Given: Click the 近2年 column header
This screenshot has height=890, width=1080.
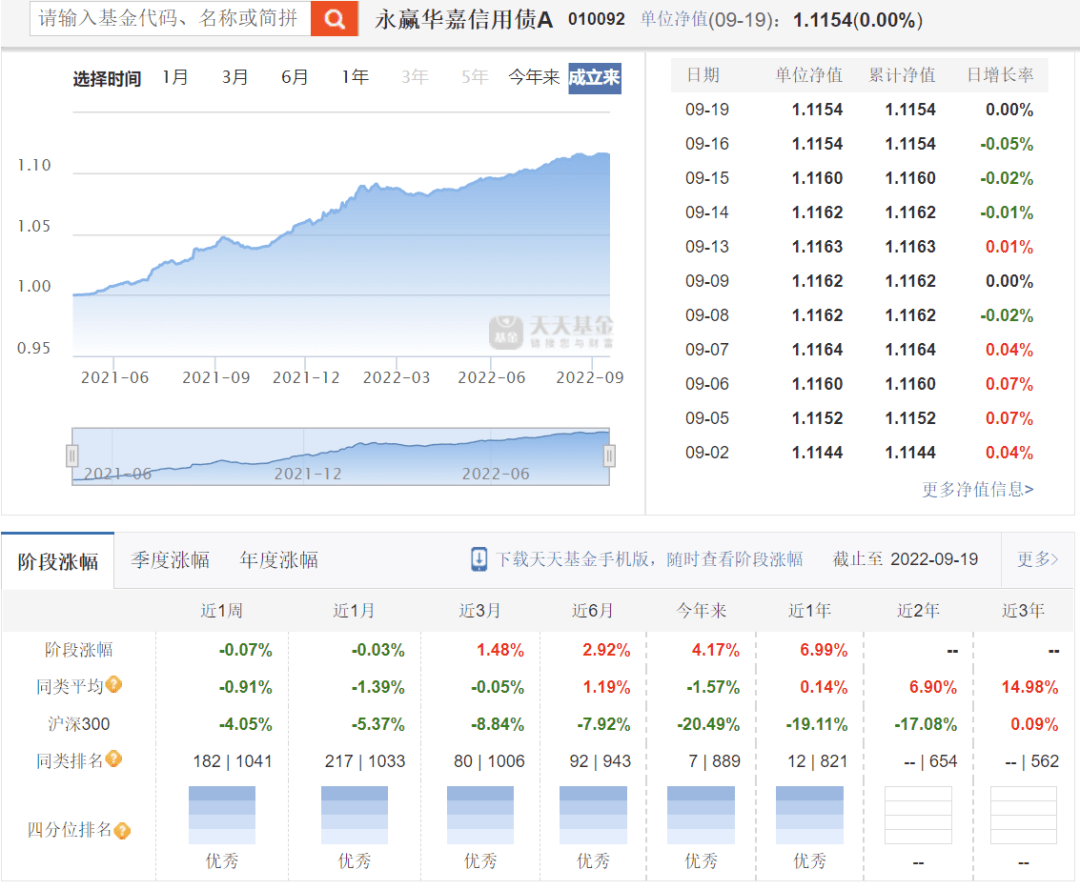Looking at the screenshot, I should (917, 610).
